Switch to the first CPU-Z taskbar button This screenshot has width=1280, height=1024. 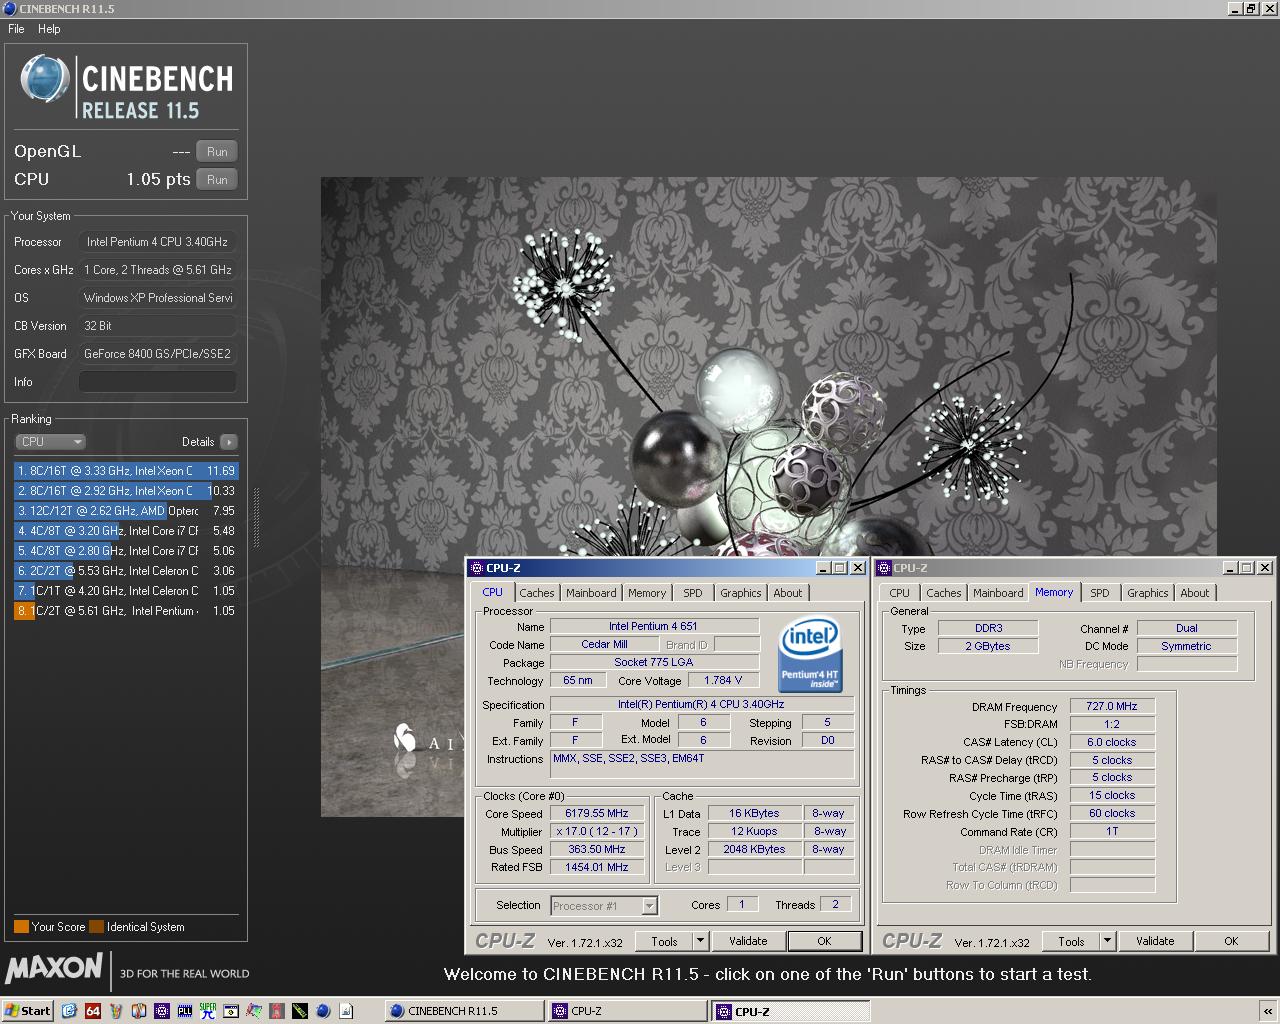[x=627, y=1011]
